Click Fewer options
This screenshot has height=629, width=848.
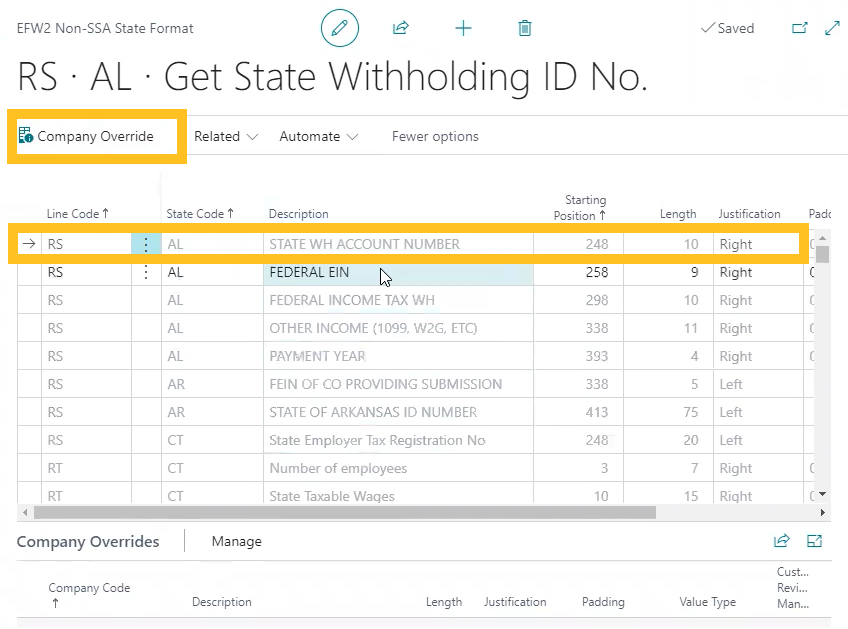(435, 136)
